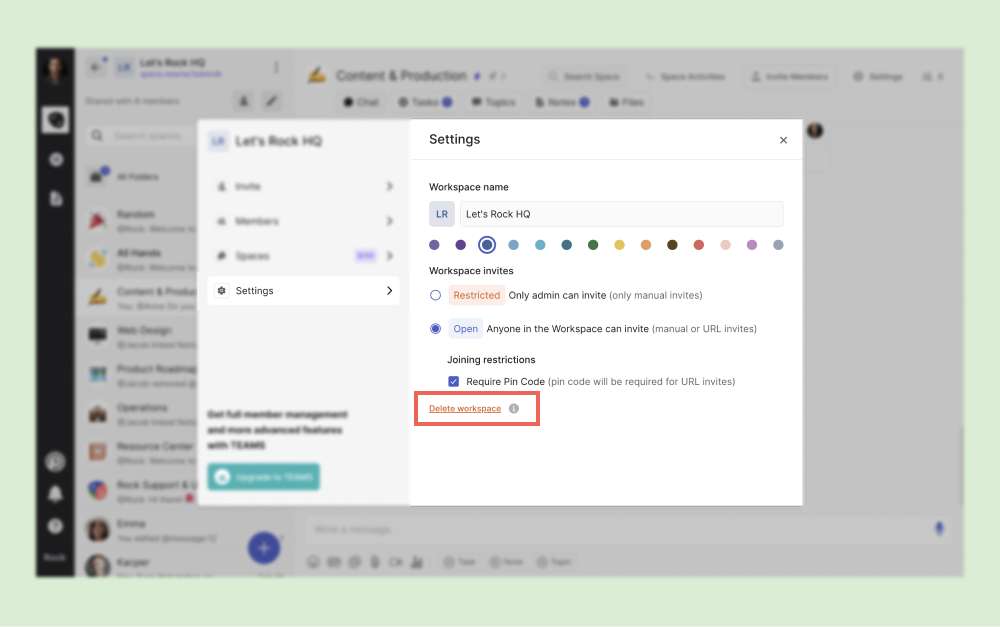Image resolution: width=1000 pixels, height=627 pixels.
Task: Click the Upgrade to TEAMS button
Action: (264, 478)
